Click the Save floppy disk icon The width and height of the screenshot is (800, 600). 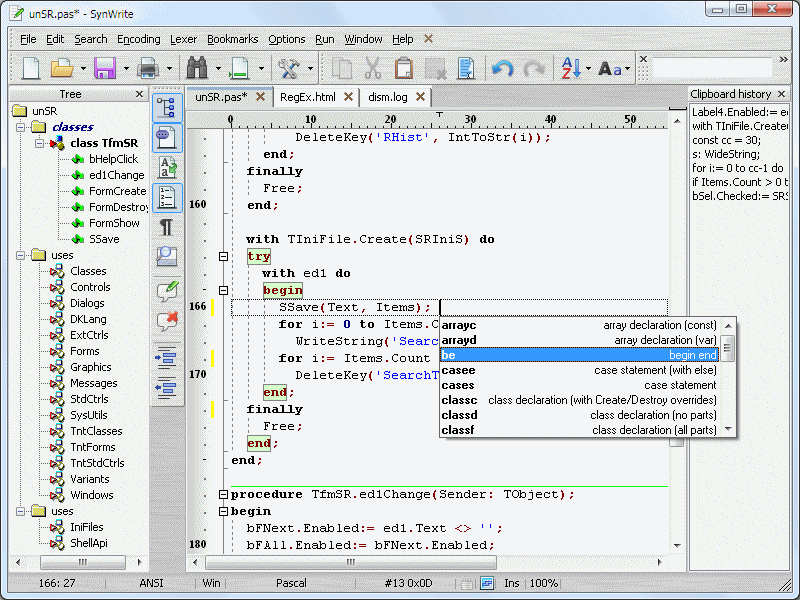(105, 68)
